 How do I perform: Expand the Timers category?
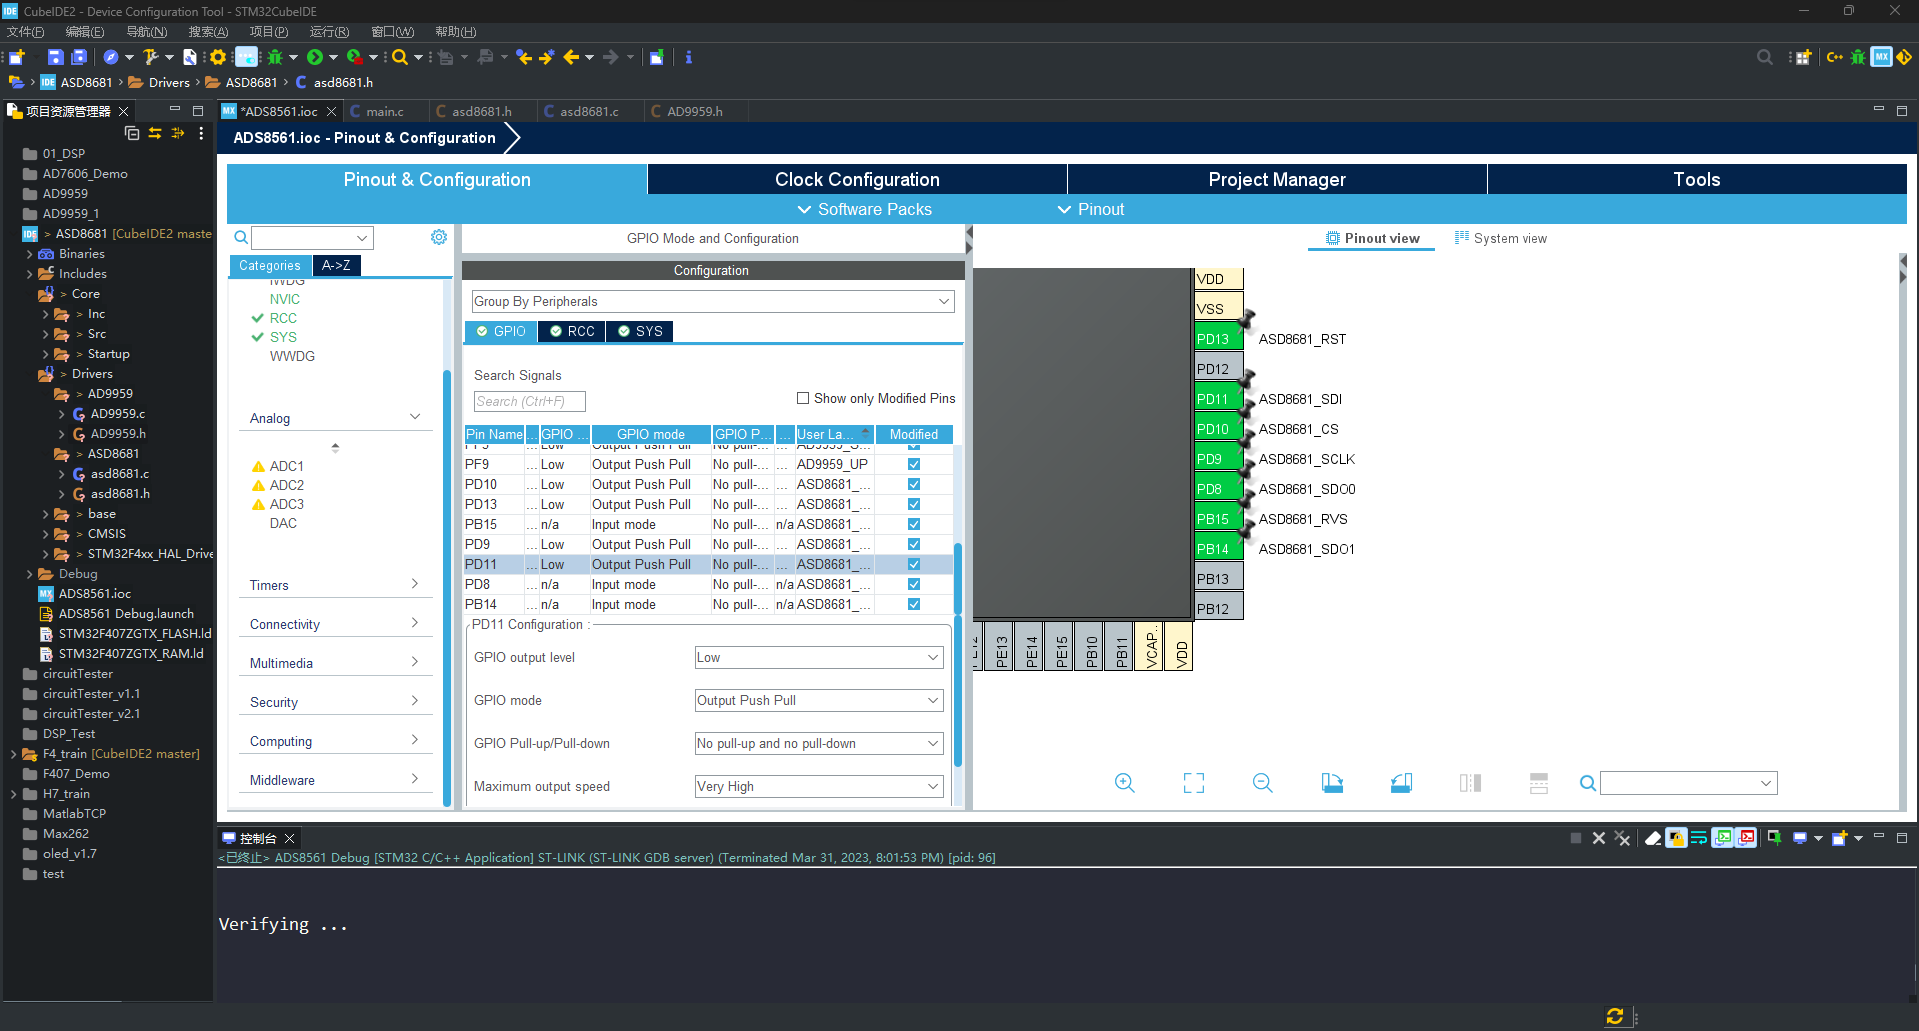pyautogui.click(x=335, y=585)
